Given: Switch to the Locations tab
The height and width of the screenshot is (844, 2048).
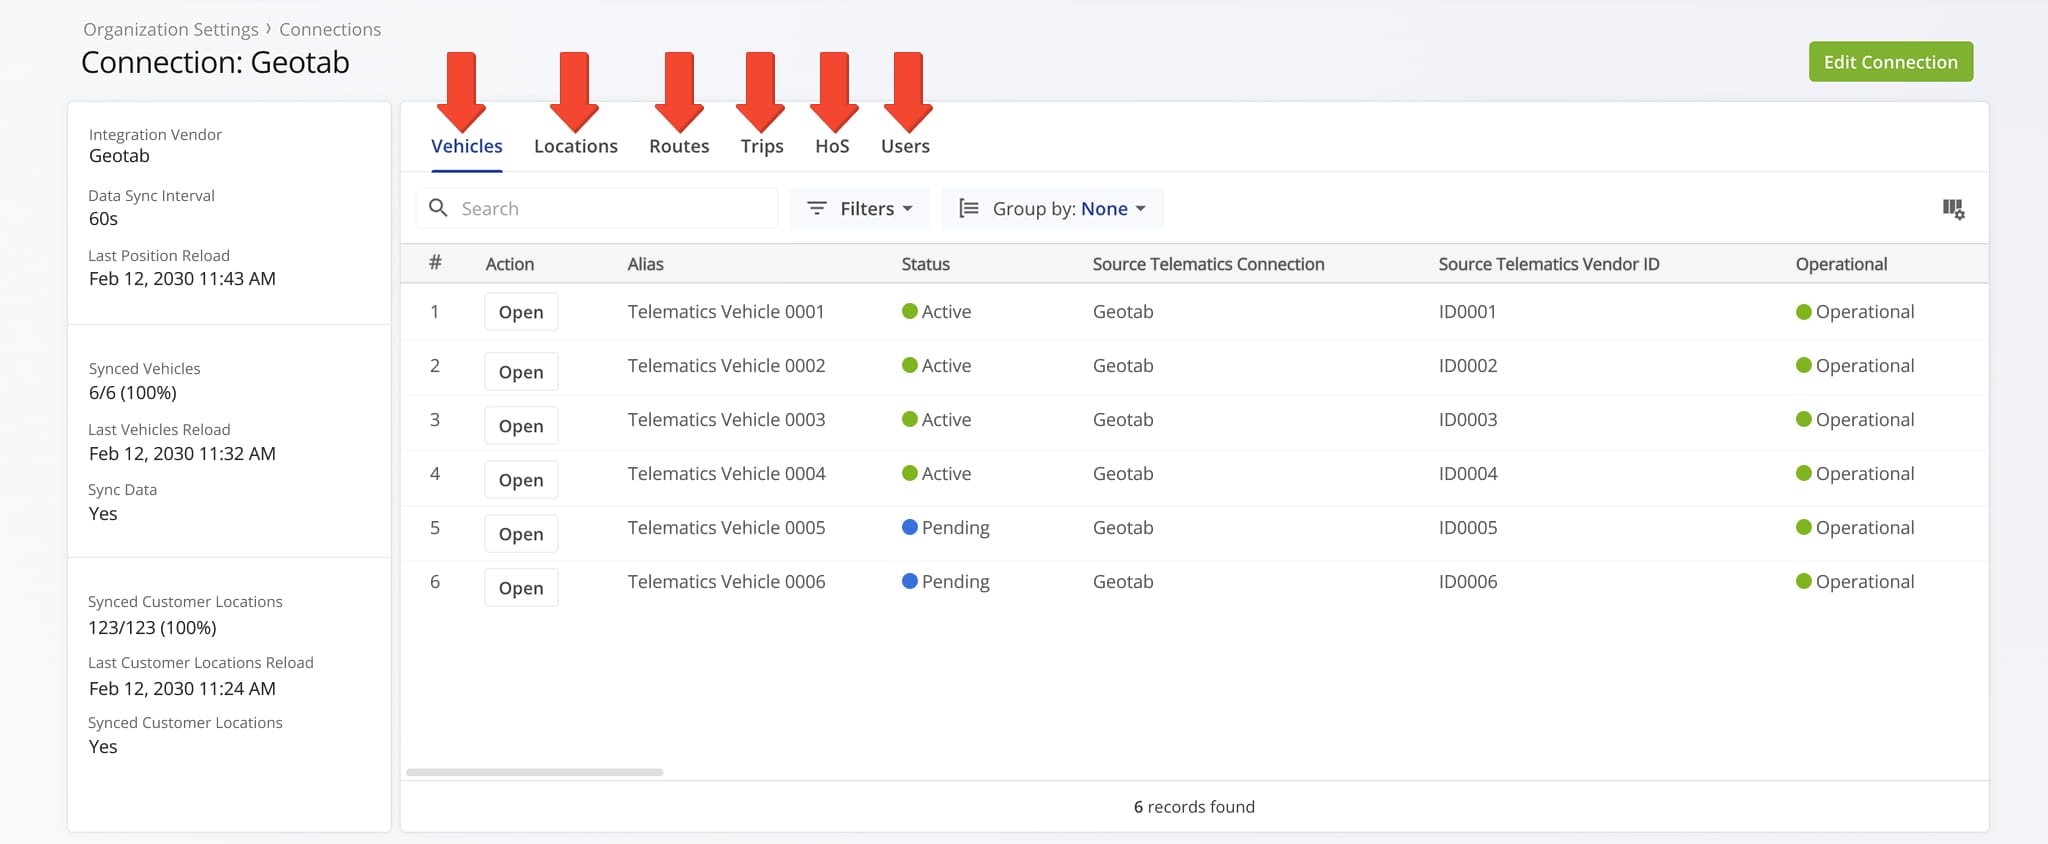Looking at the screenshot, I should [x=576, y=146].
